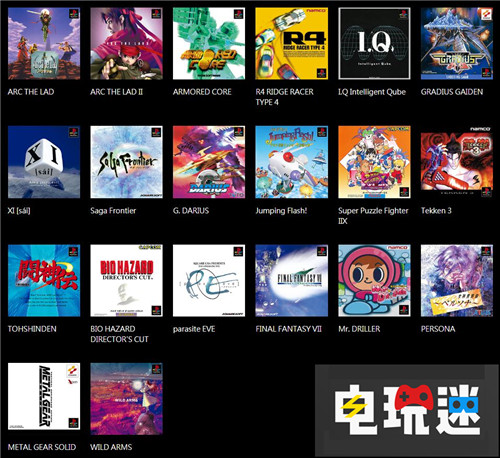The image size is (500, 458).
Task: Select the 'I.Q Intelligent Qube' caption
Action: point(372,92)
